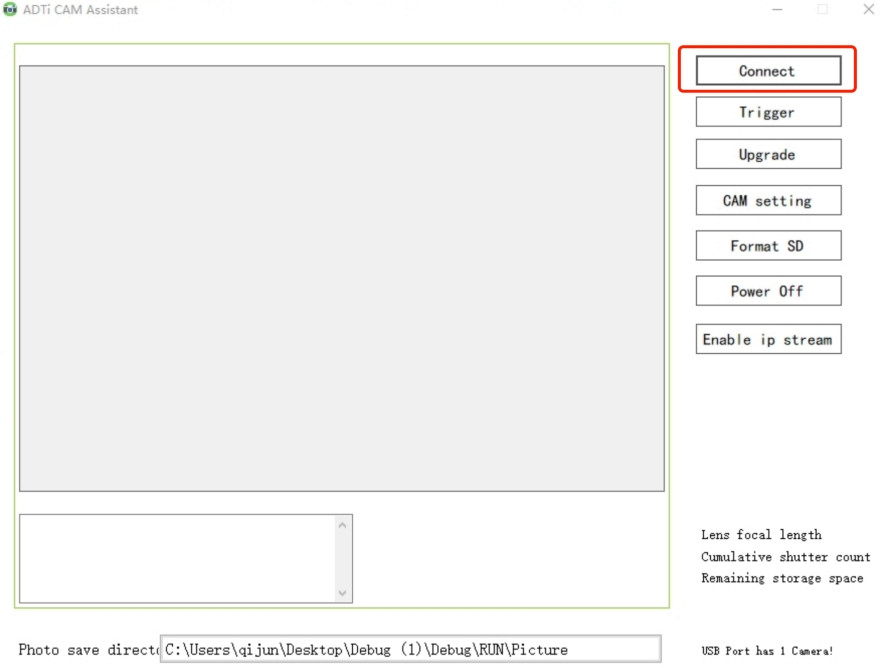Click the log box scroll down arrow
Viewport: 880px width, 668px height.
(x=343, y=593)
